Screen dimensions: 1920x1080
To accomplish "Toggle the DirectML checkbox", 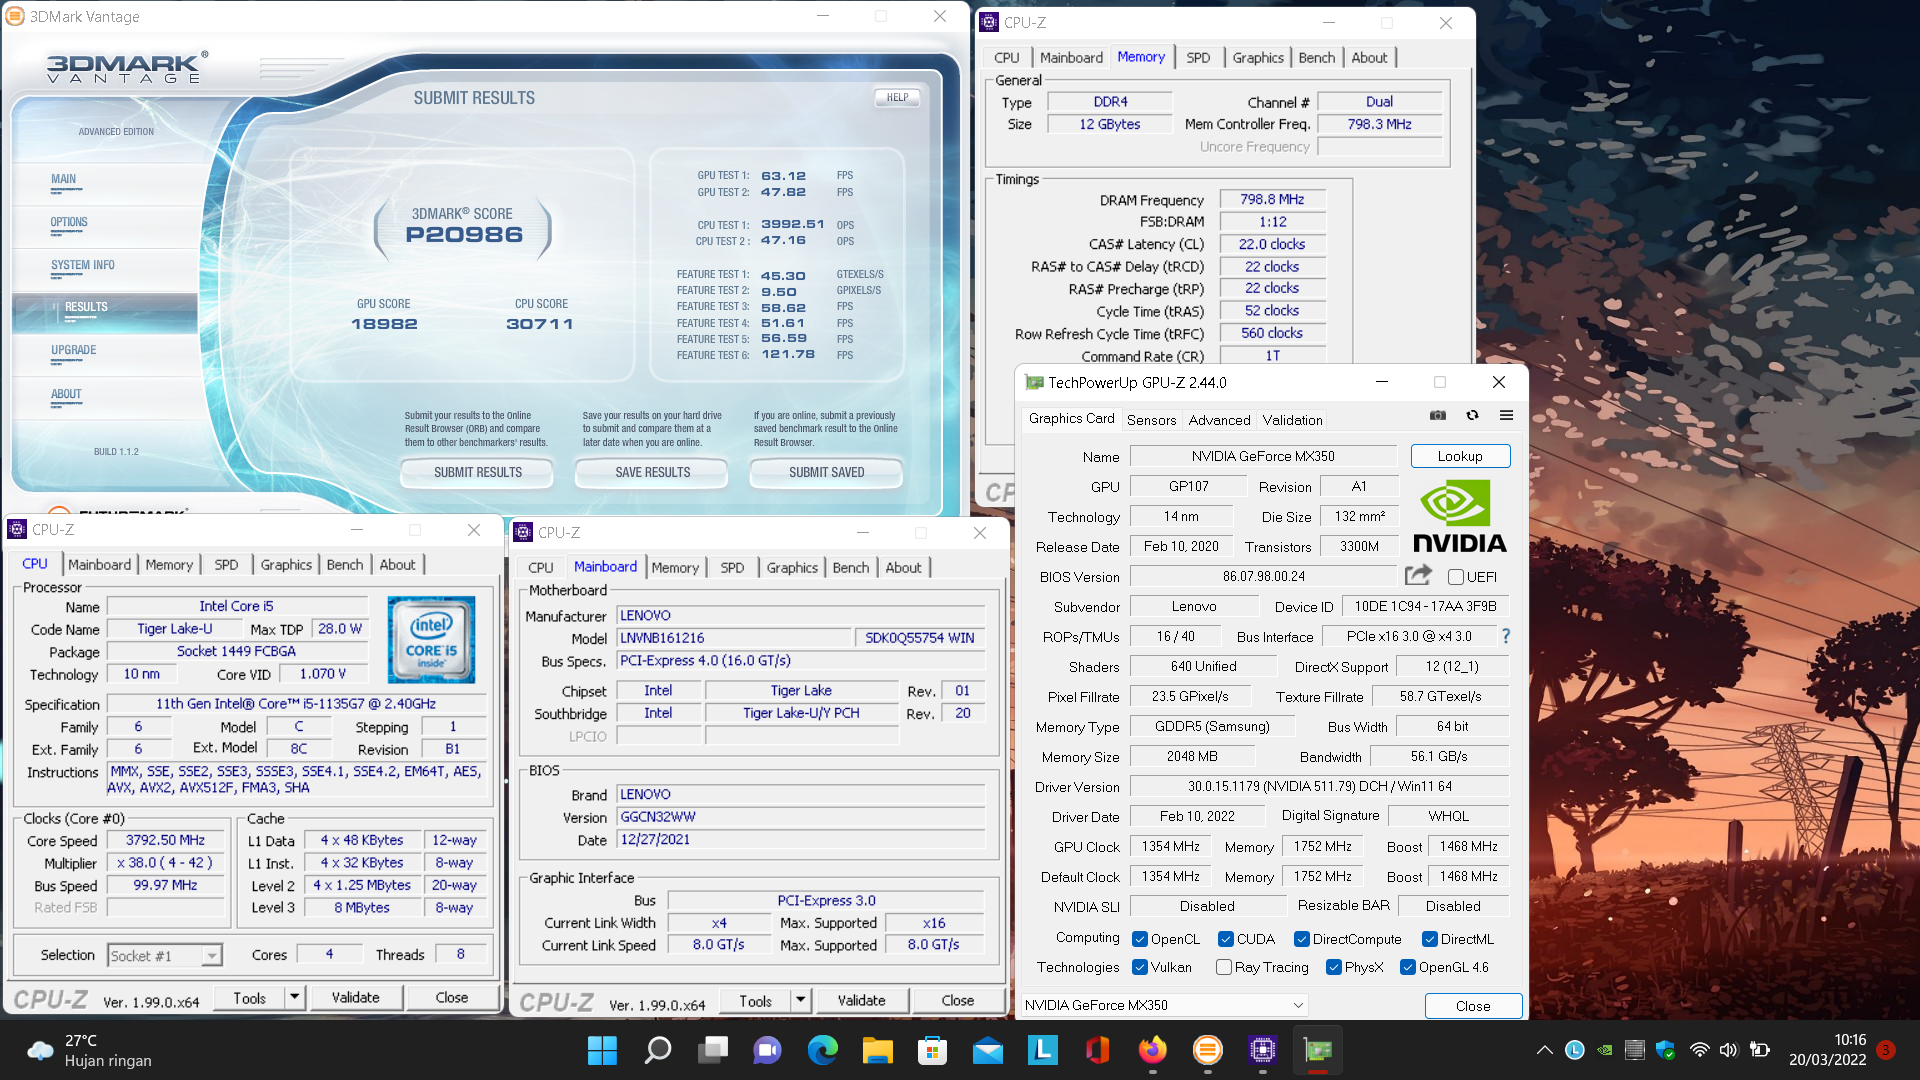I will coord(1430,939).
